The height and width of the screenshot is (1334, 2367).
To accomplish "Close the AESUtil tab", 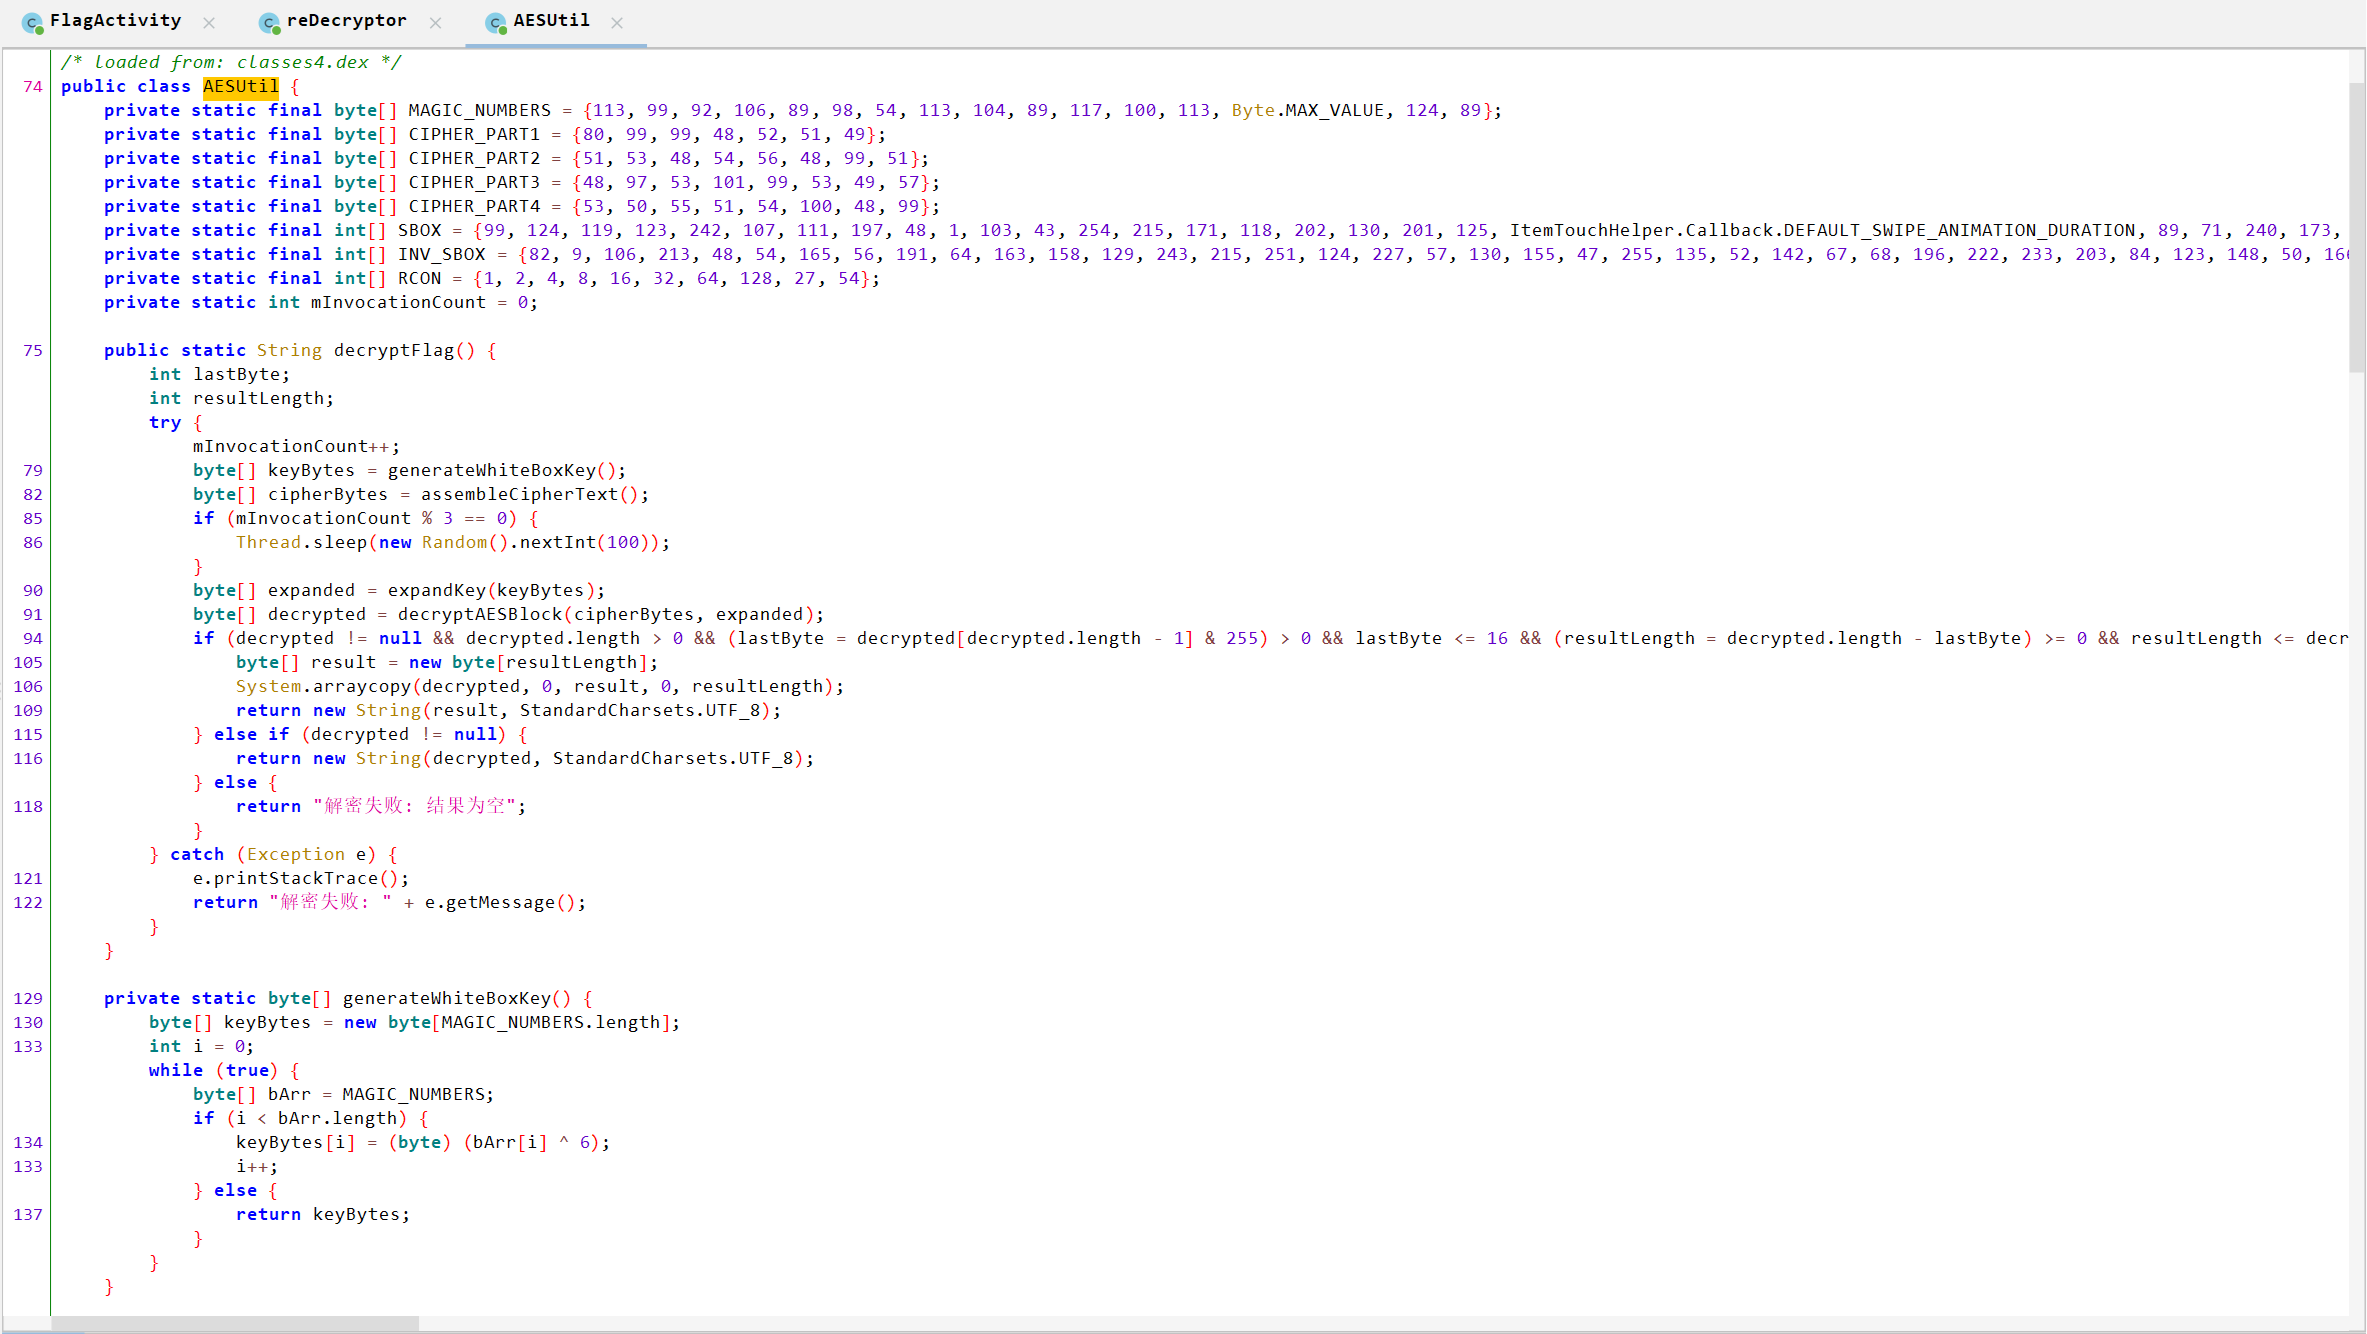I will 617,22.
